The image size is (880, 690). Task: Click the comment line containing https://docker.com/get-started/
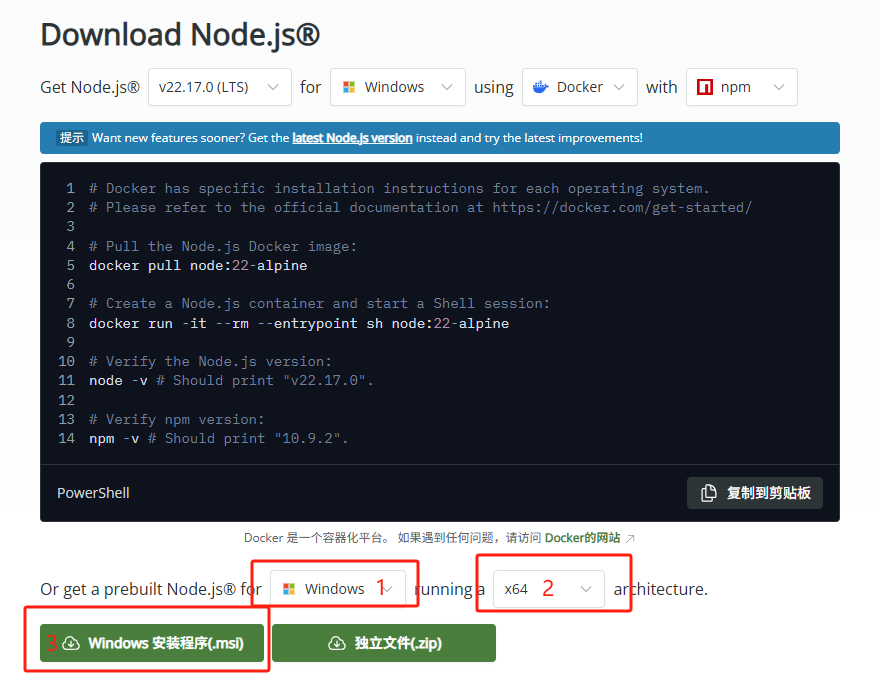[x=420, y=208]
